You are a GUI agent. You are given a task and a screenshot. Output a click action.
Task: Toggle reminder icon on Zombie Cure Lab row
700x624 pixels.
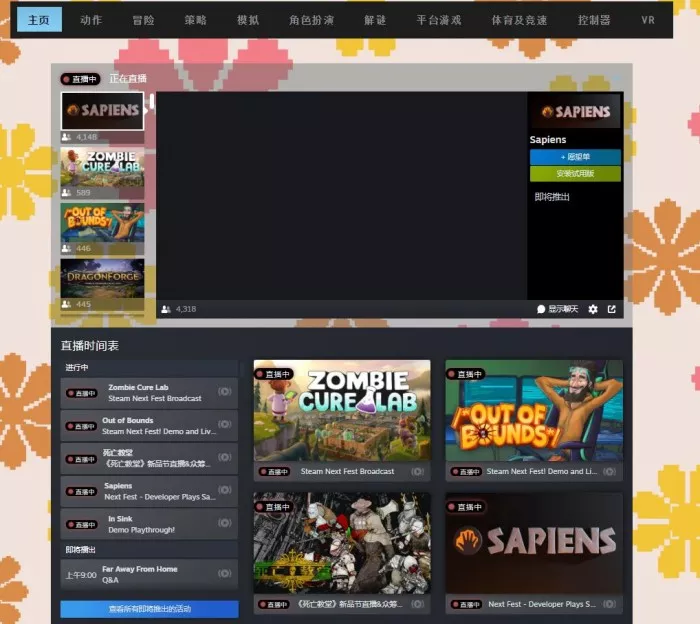[x=225, y=391]
